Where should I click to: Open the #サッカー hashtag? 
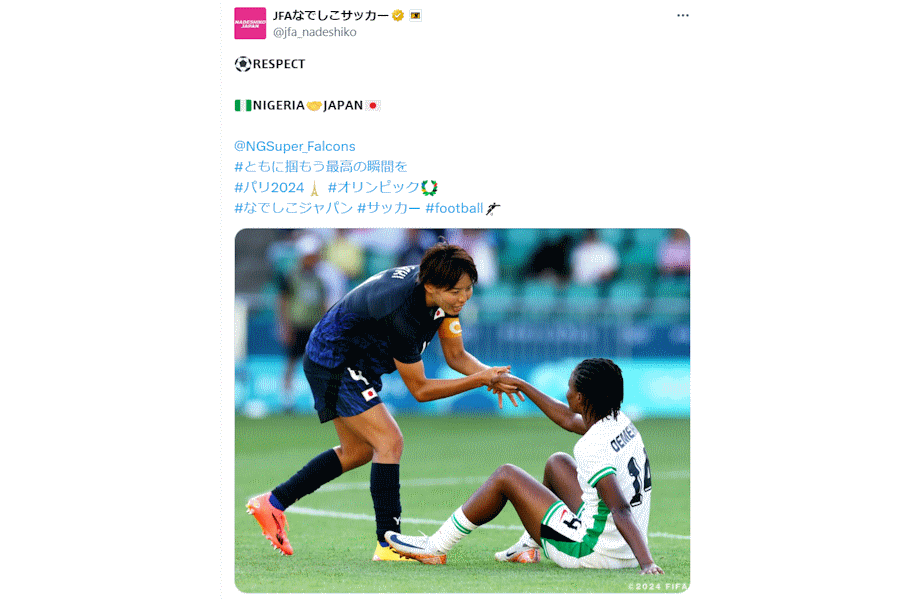tap(389, 208)
